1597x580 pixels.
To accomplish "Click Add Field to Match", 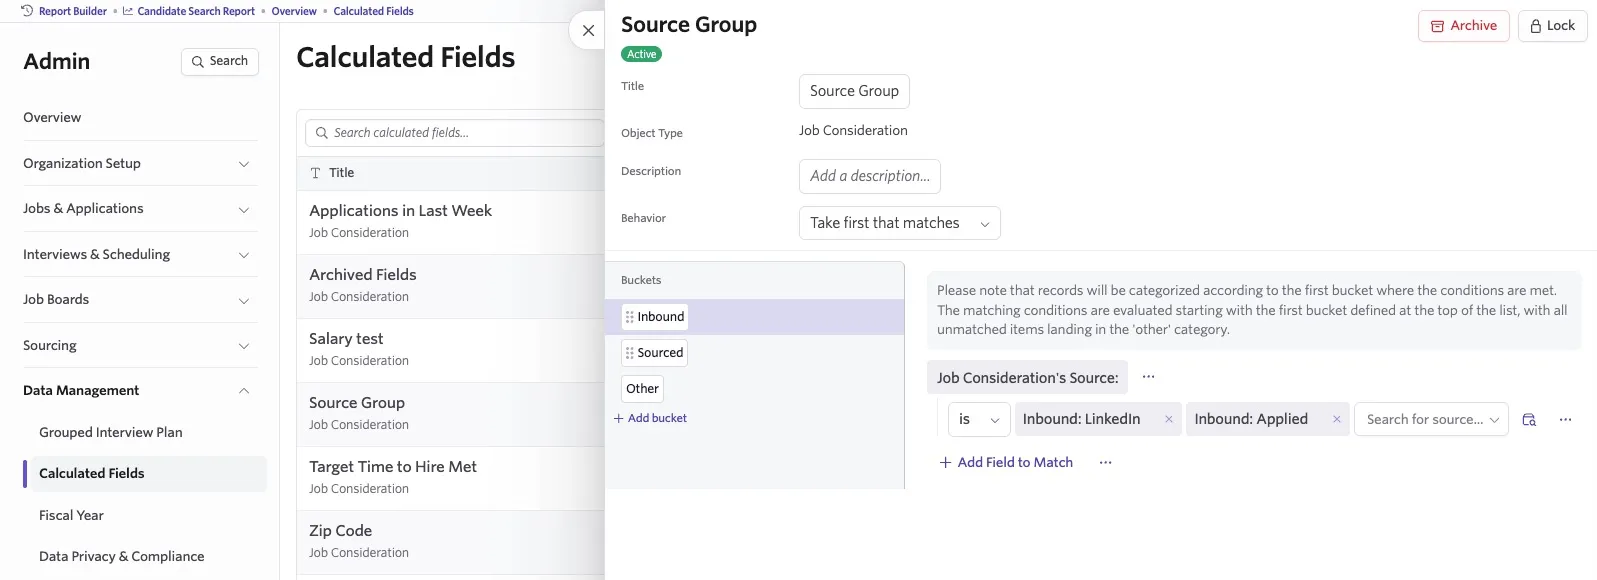I will (x=1006, y=462).
